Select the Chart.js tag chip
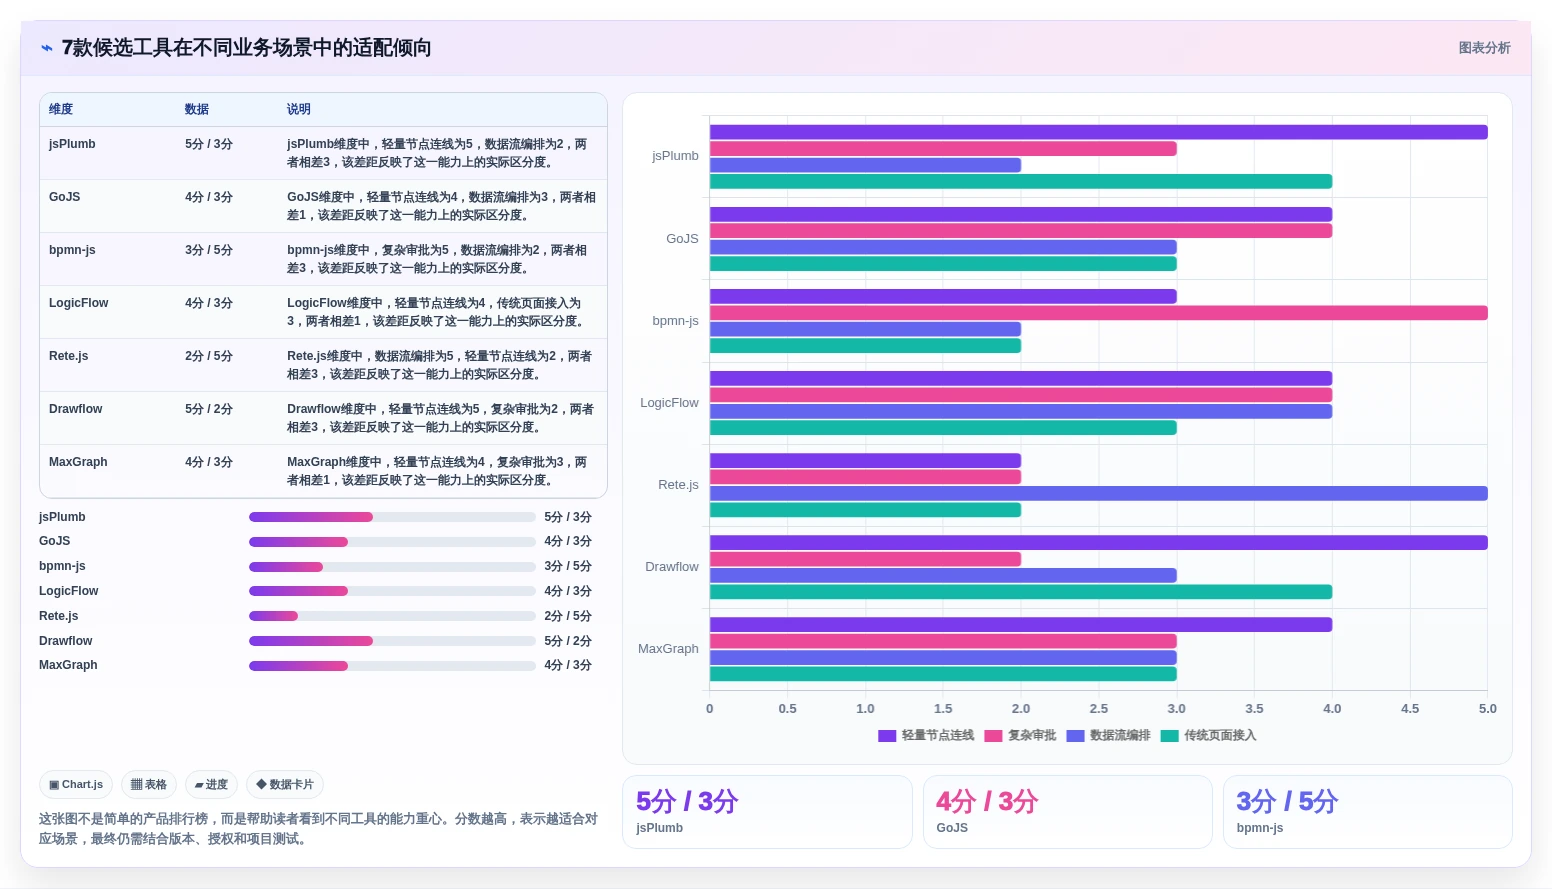1552x889 pixels. coord(76,785)
